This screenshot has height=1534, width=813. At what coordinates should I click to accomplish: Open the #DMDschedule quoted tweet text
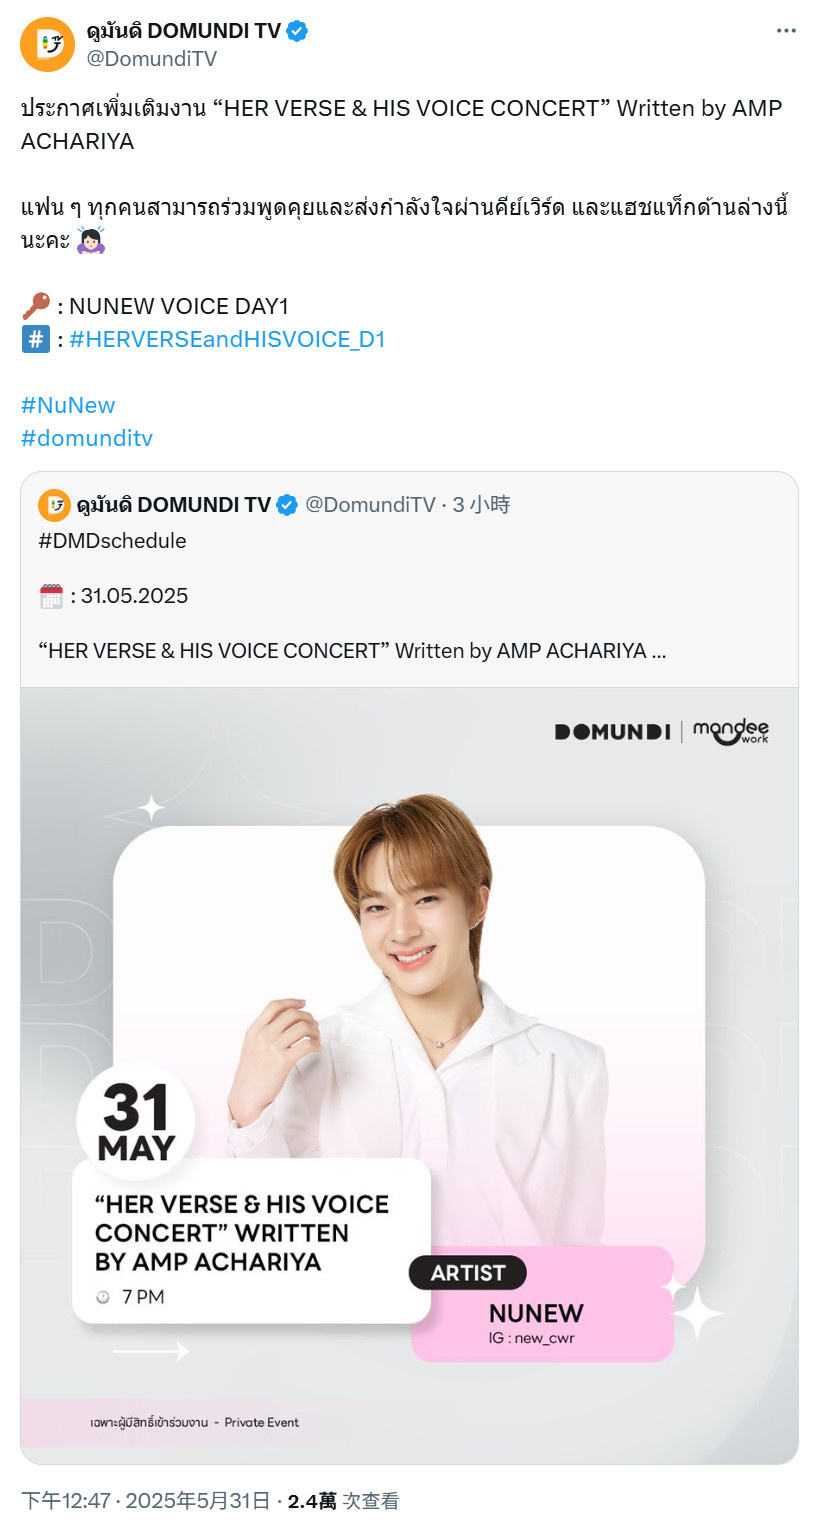pyautogui.click(x=112, y=540)
